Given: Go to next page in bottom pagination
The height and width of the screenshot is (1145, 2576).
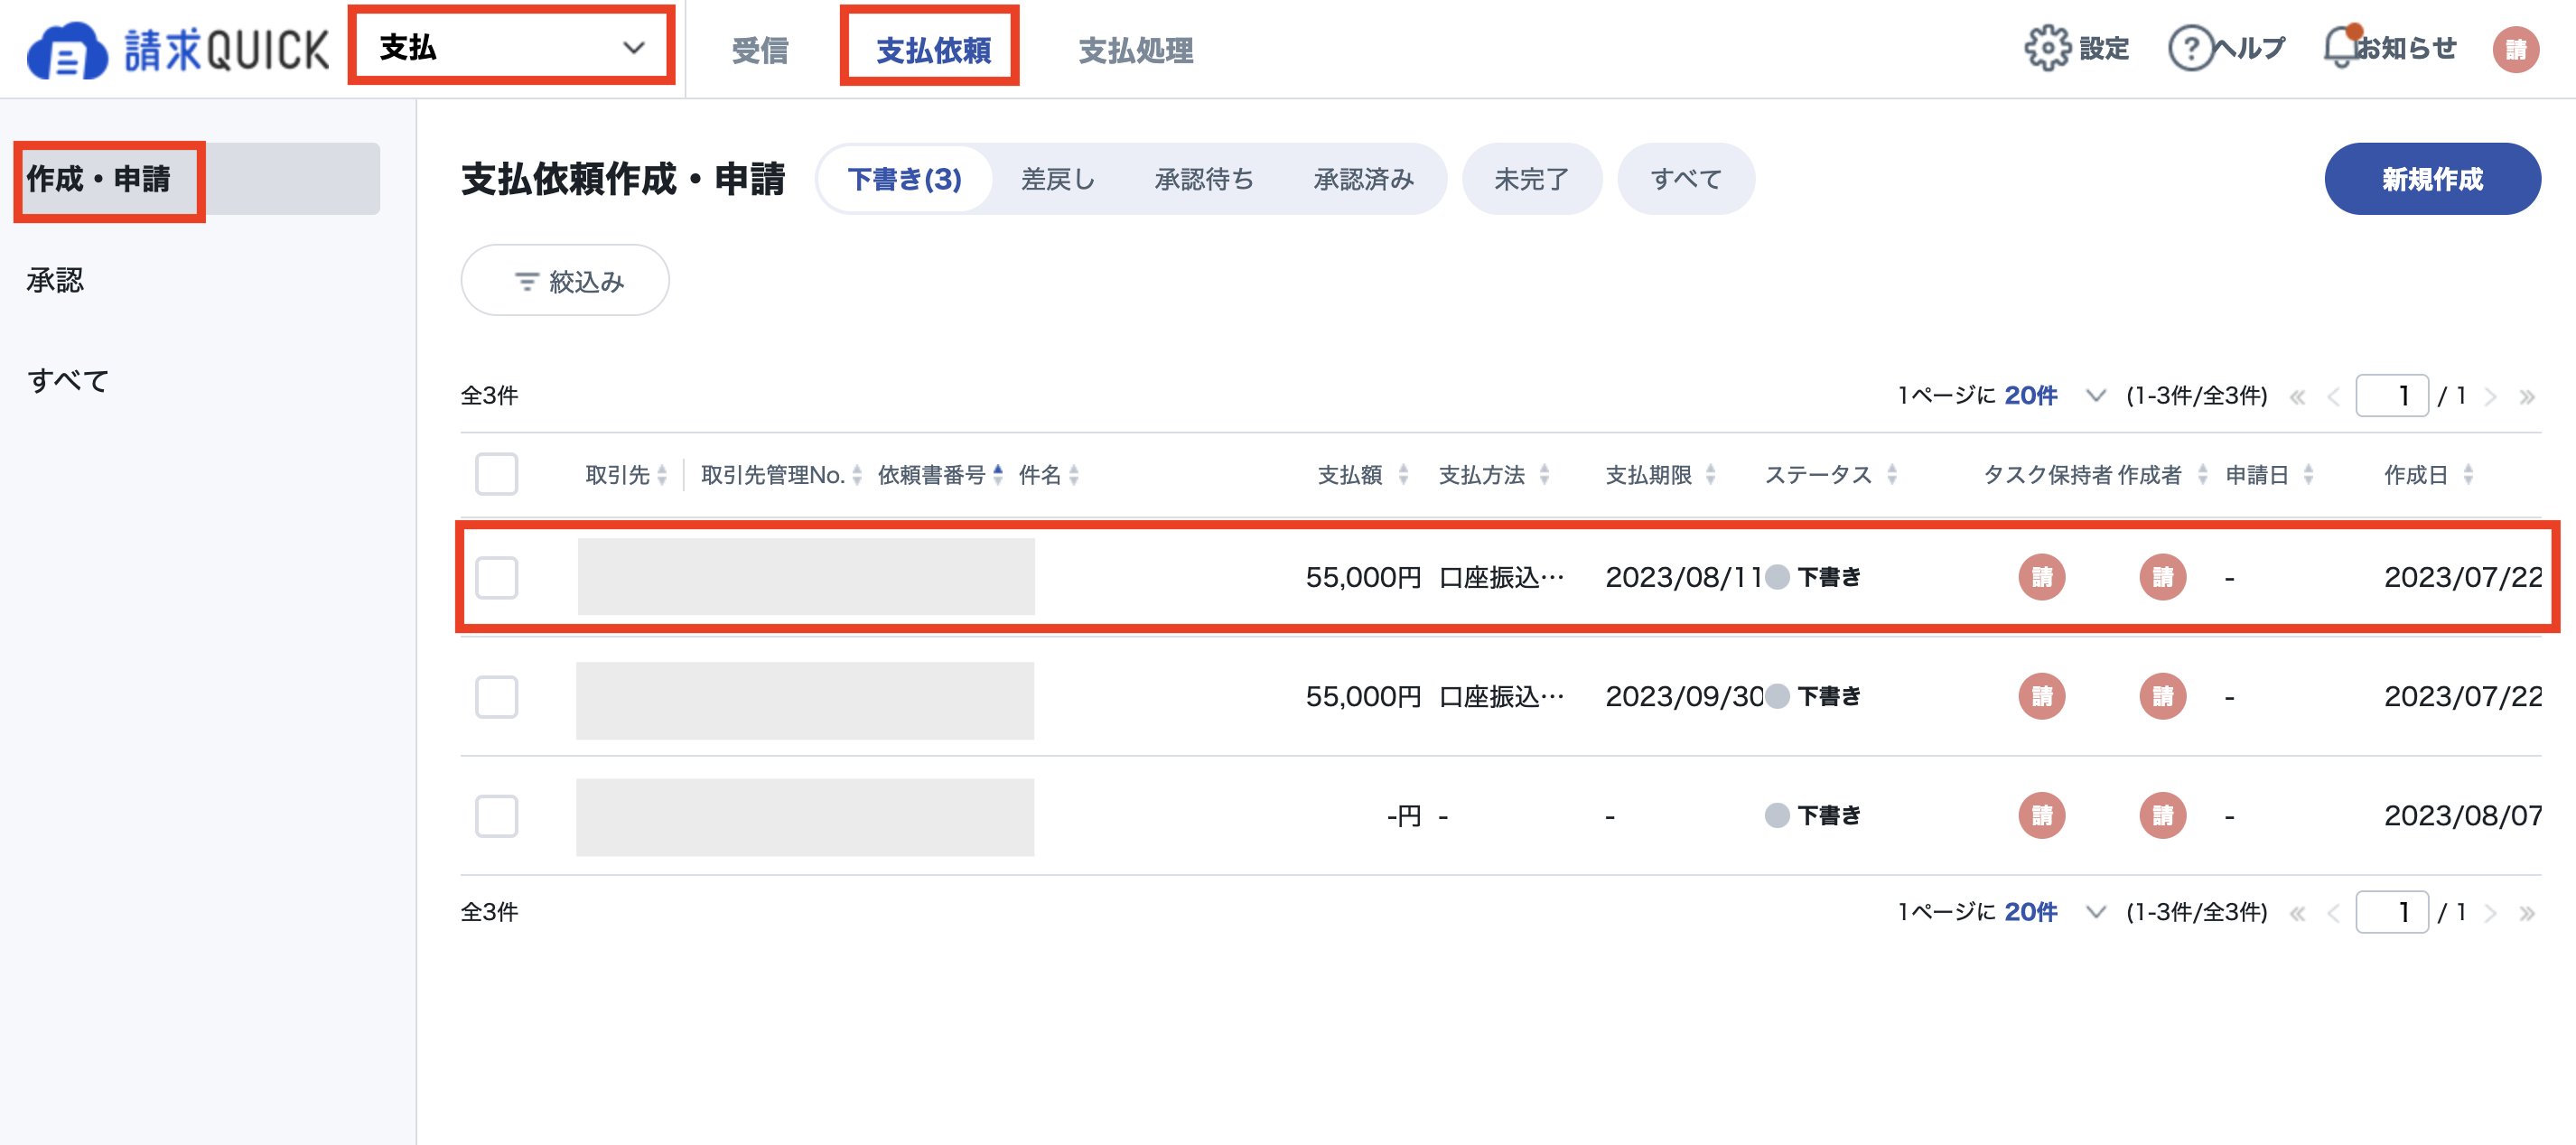Looking at the screenshot, I should click(x=2490, y=913).
